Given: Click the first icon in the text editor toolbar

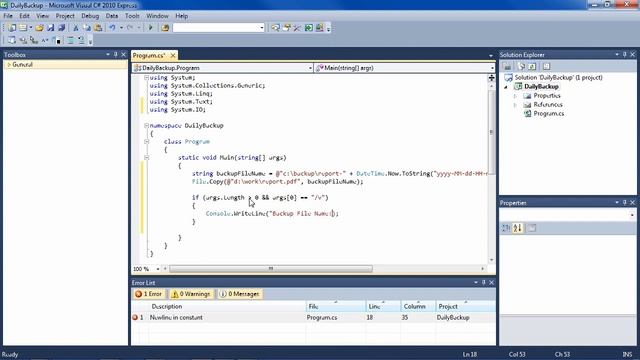Looking at the screenshot, I should pos(12,40).
